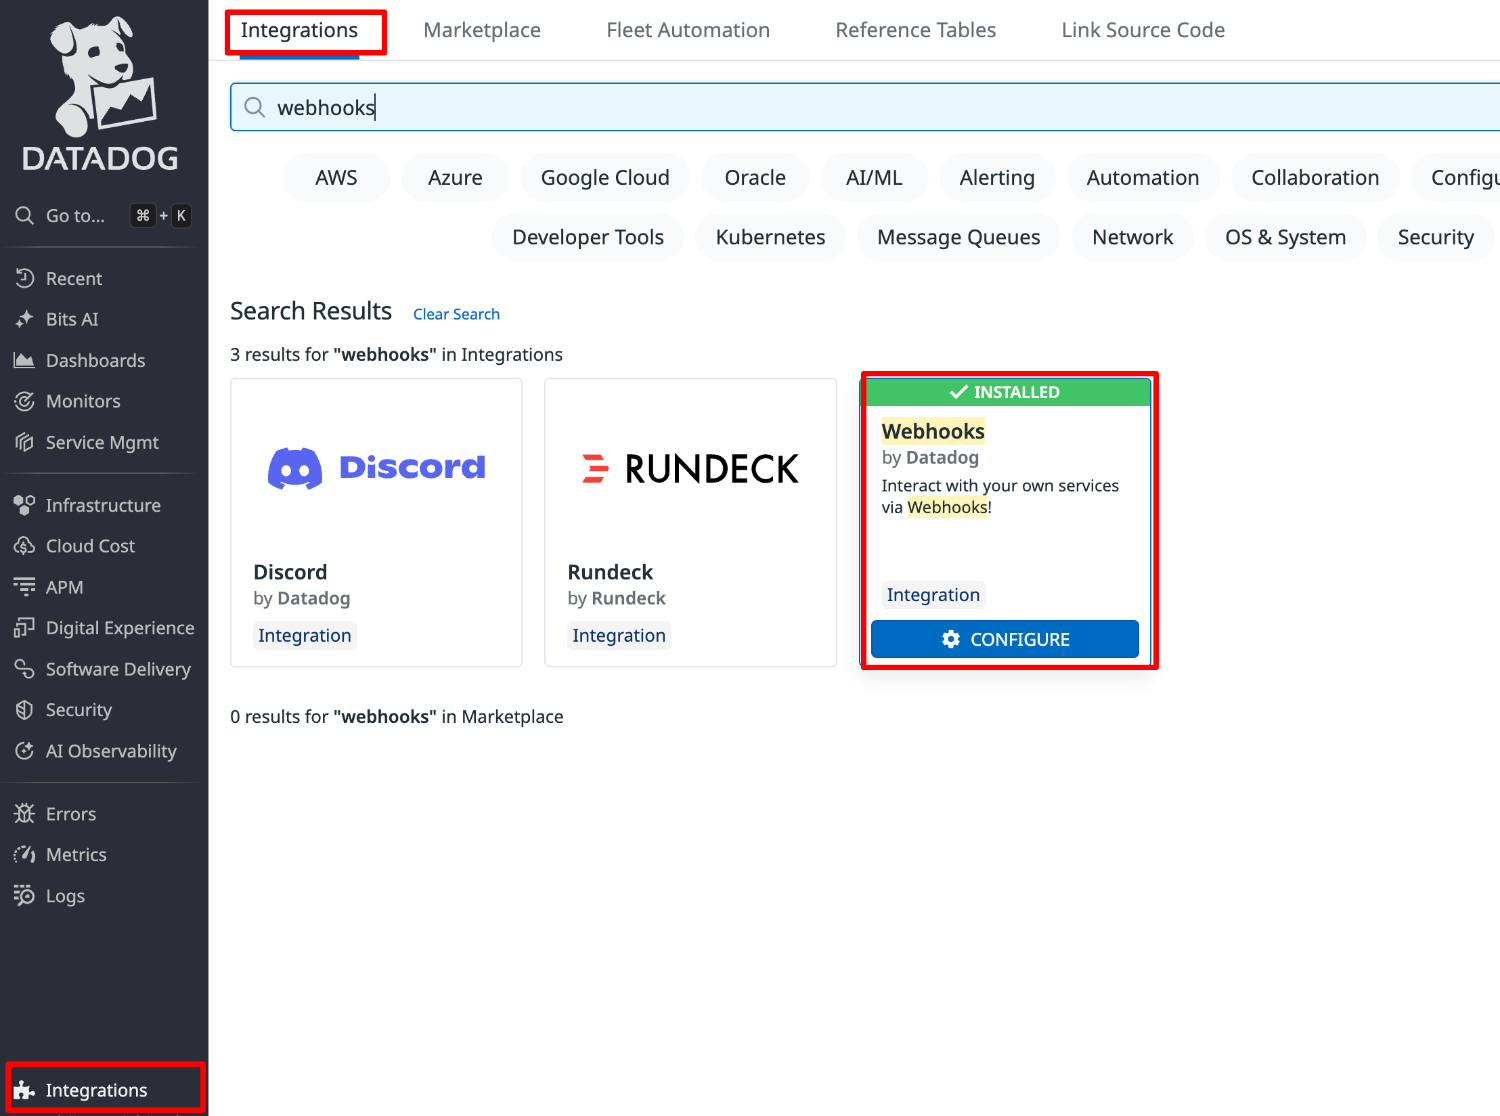Screen dimensions: 1500x1116
Task: Filter by Developer Tools category
Action: [x=588, y=237]
